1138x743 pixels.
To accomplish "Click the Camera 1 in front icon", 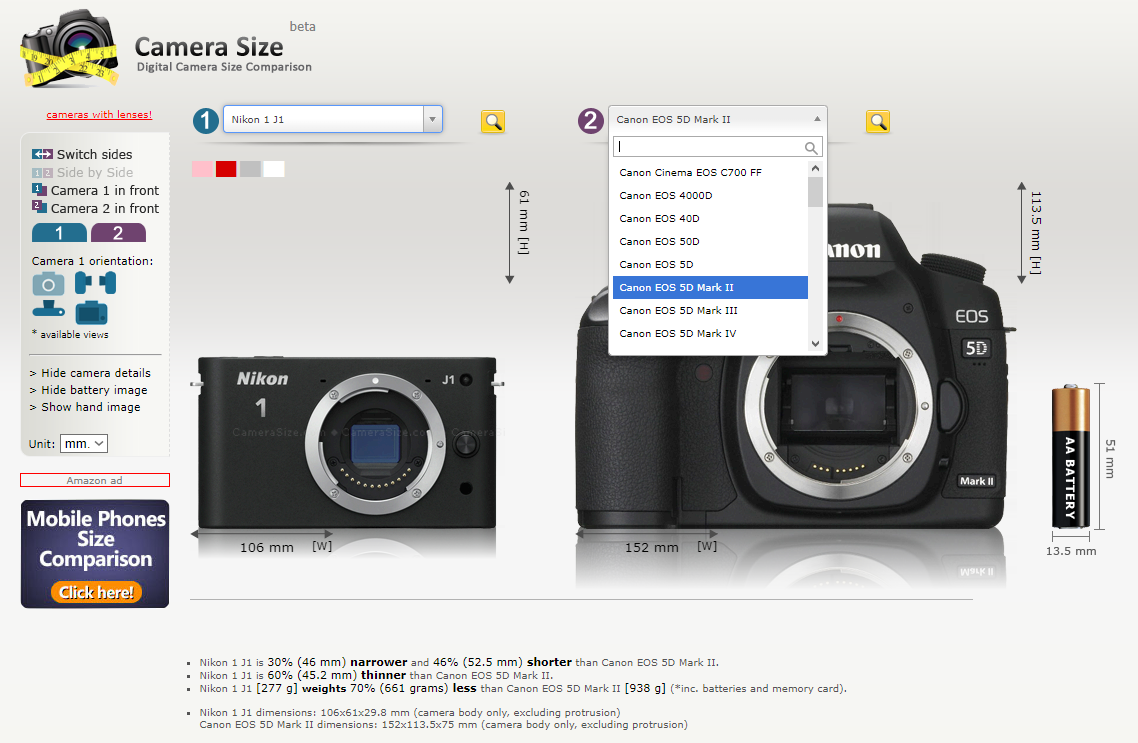I will (39, 189).
